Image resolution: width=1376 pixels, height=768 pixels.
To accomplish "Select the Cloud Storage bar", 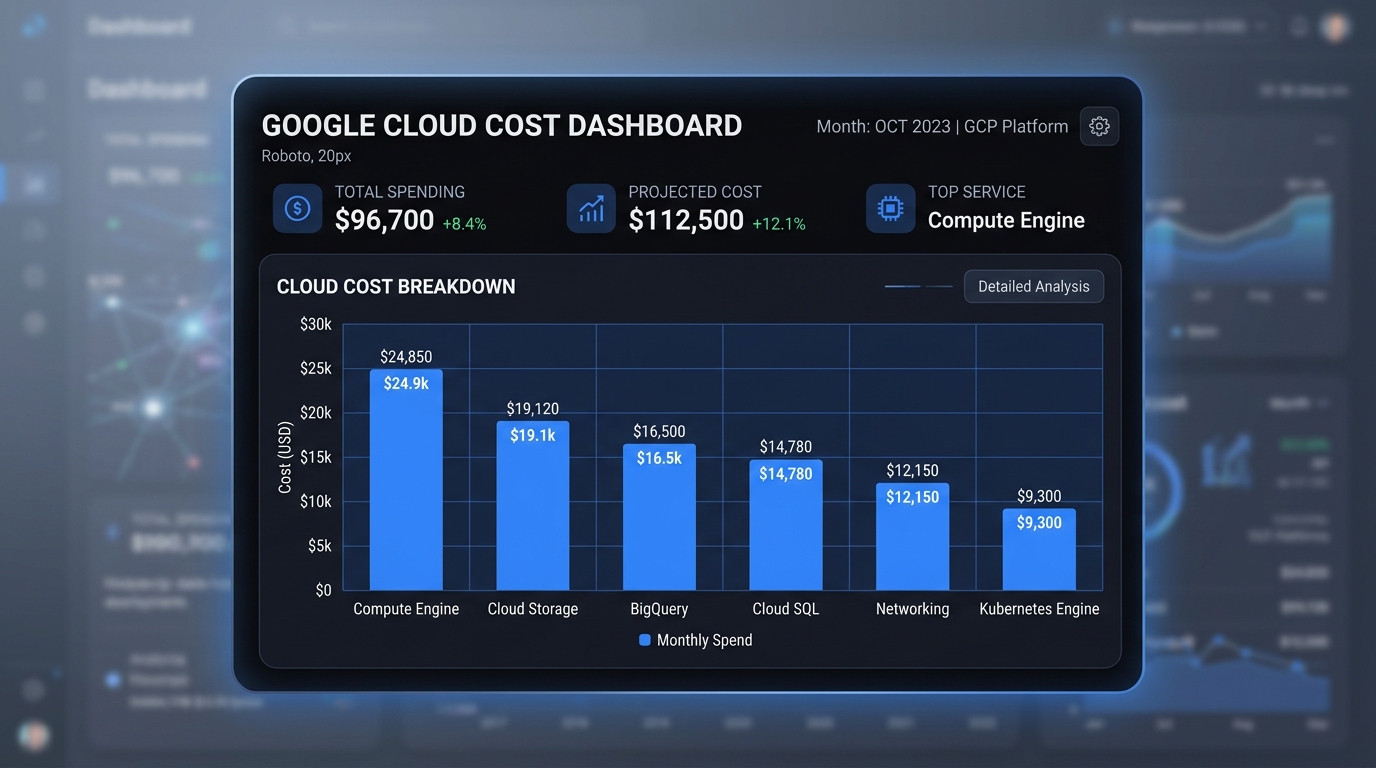I will click(x=533, y=505).
